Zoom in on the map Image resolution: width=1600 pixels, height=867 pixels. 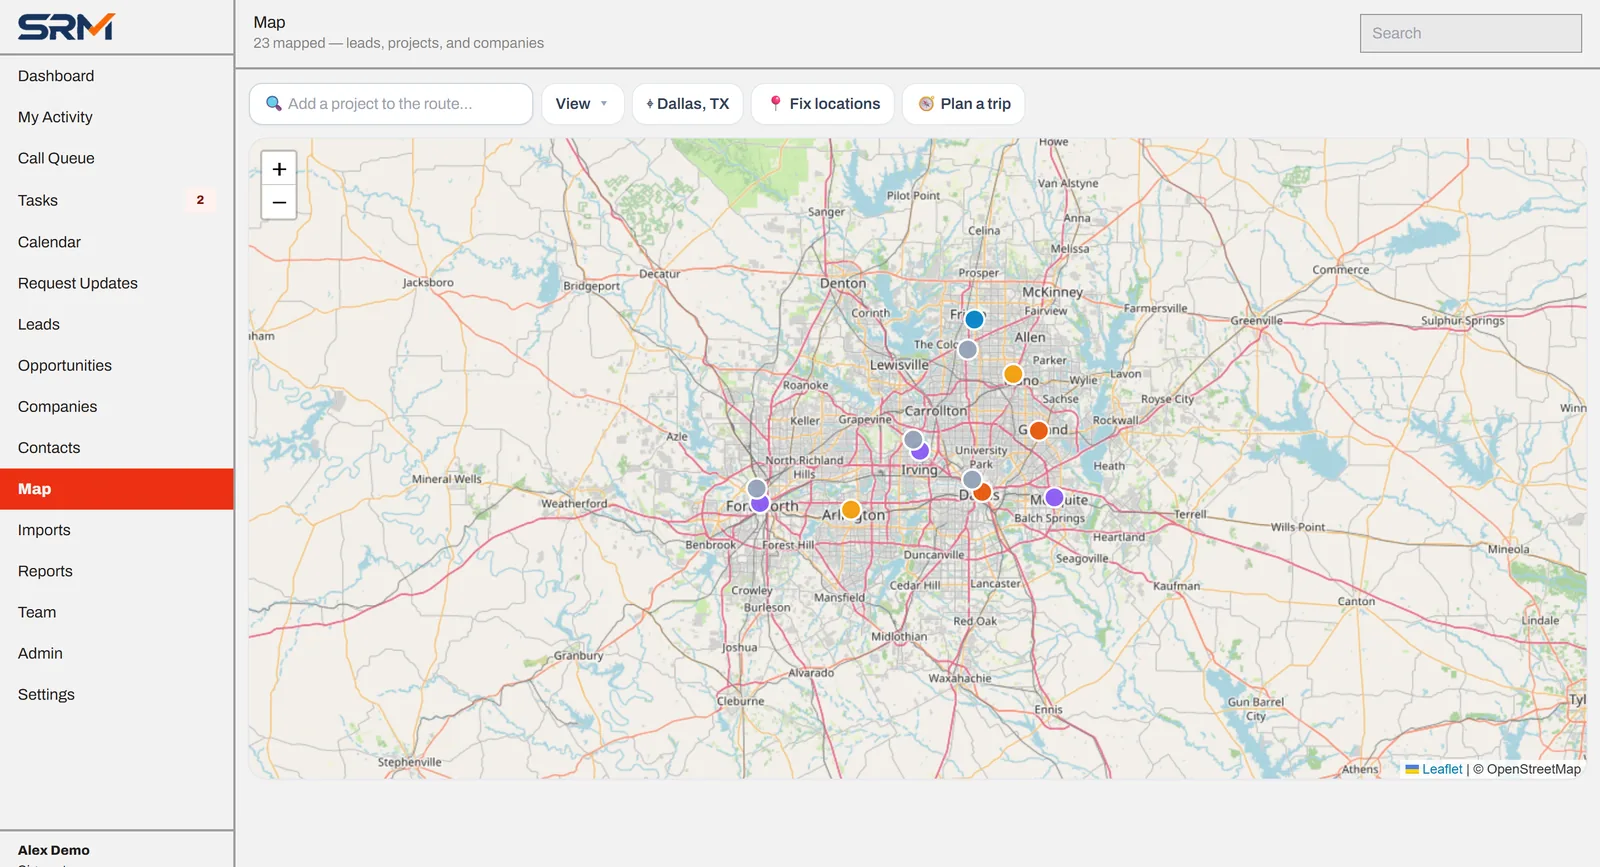point(279,169)
